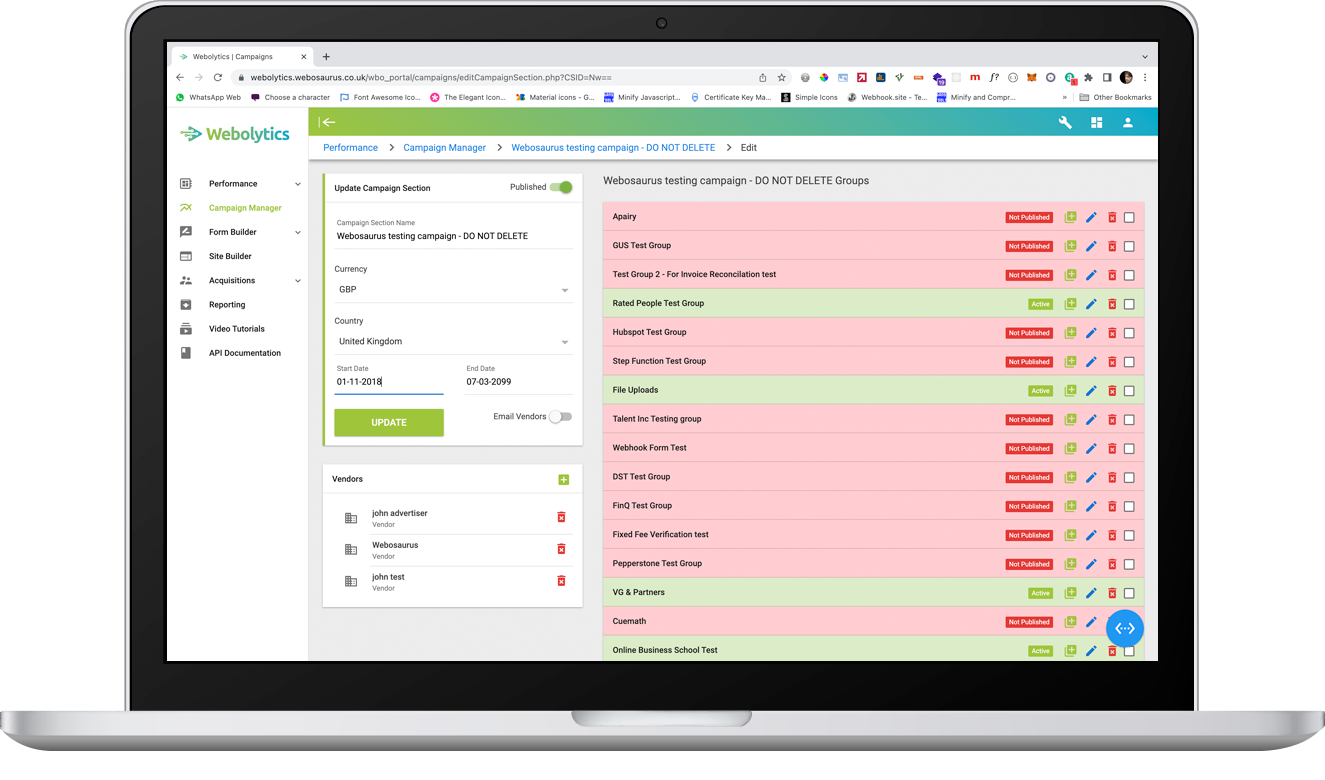Click the wrench settings icon in header

click(1065, 122)
